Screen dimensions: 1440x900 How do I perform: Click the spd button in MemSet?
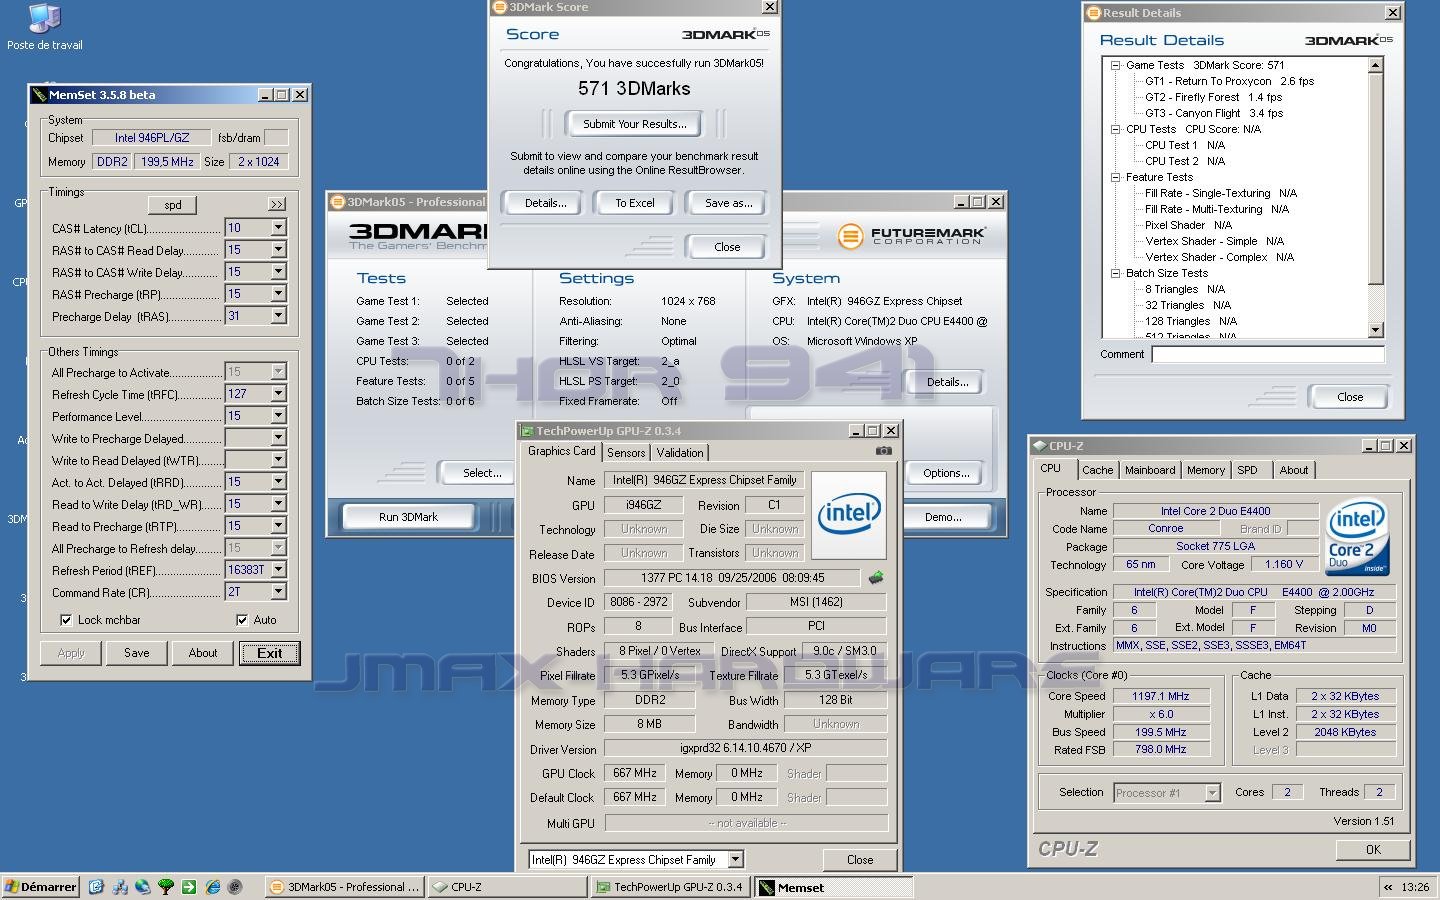173,205
